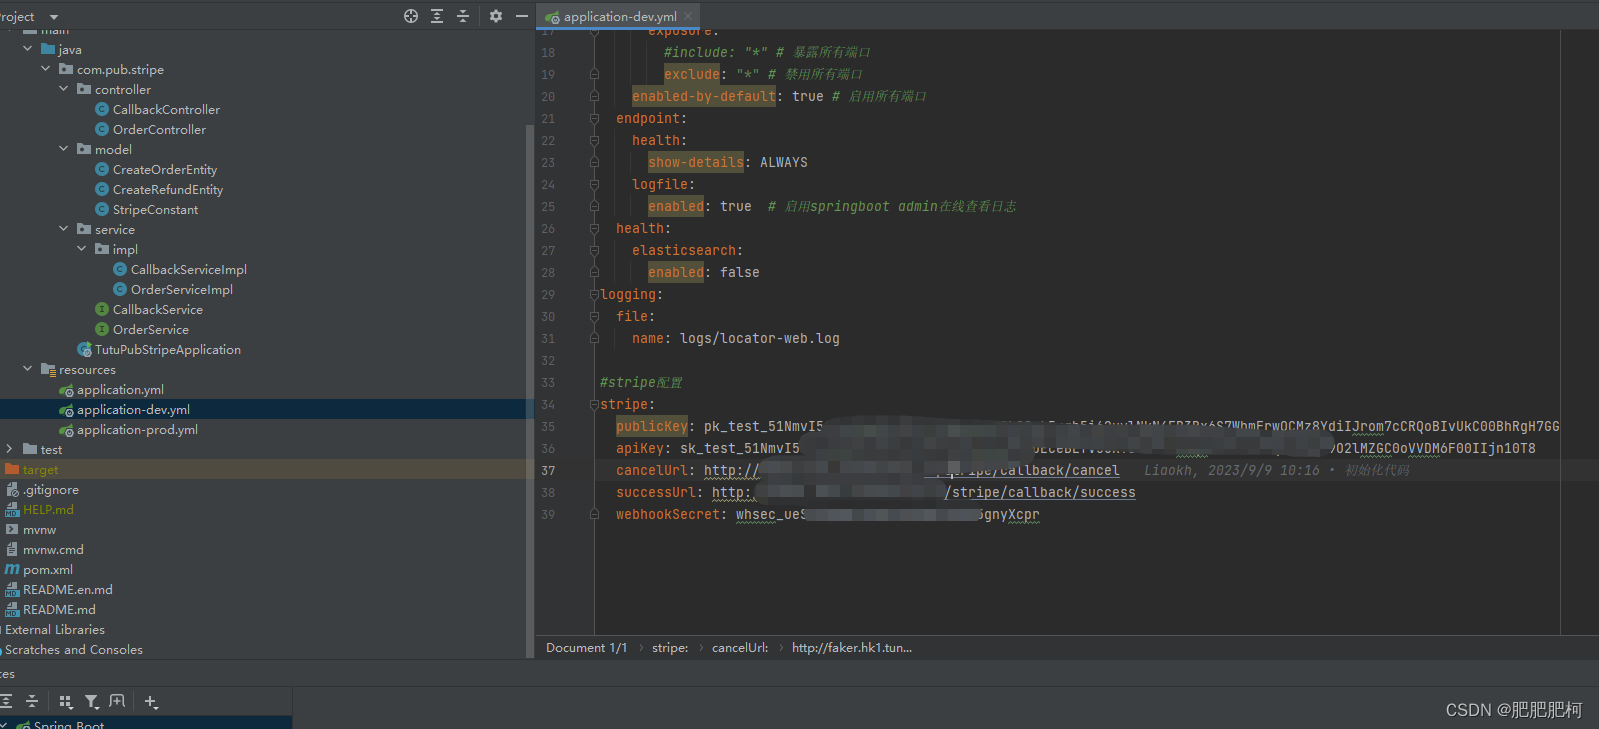This screenshot has height=729, width=1599.
Task: Collapse the Spring Boot services node
Action: point(4,725)
